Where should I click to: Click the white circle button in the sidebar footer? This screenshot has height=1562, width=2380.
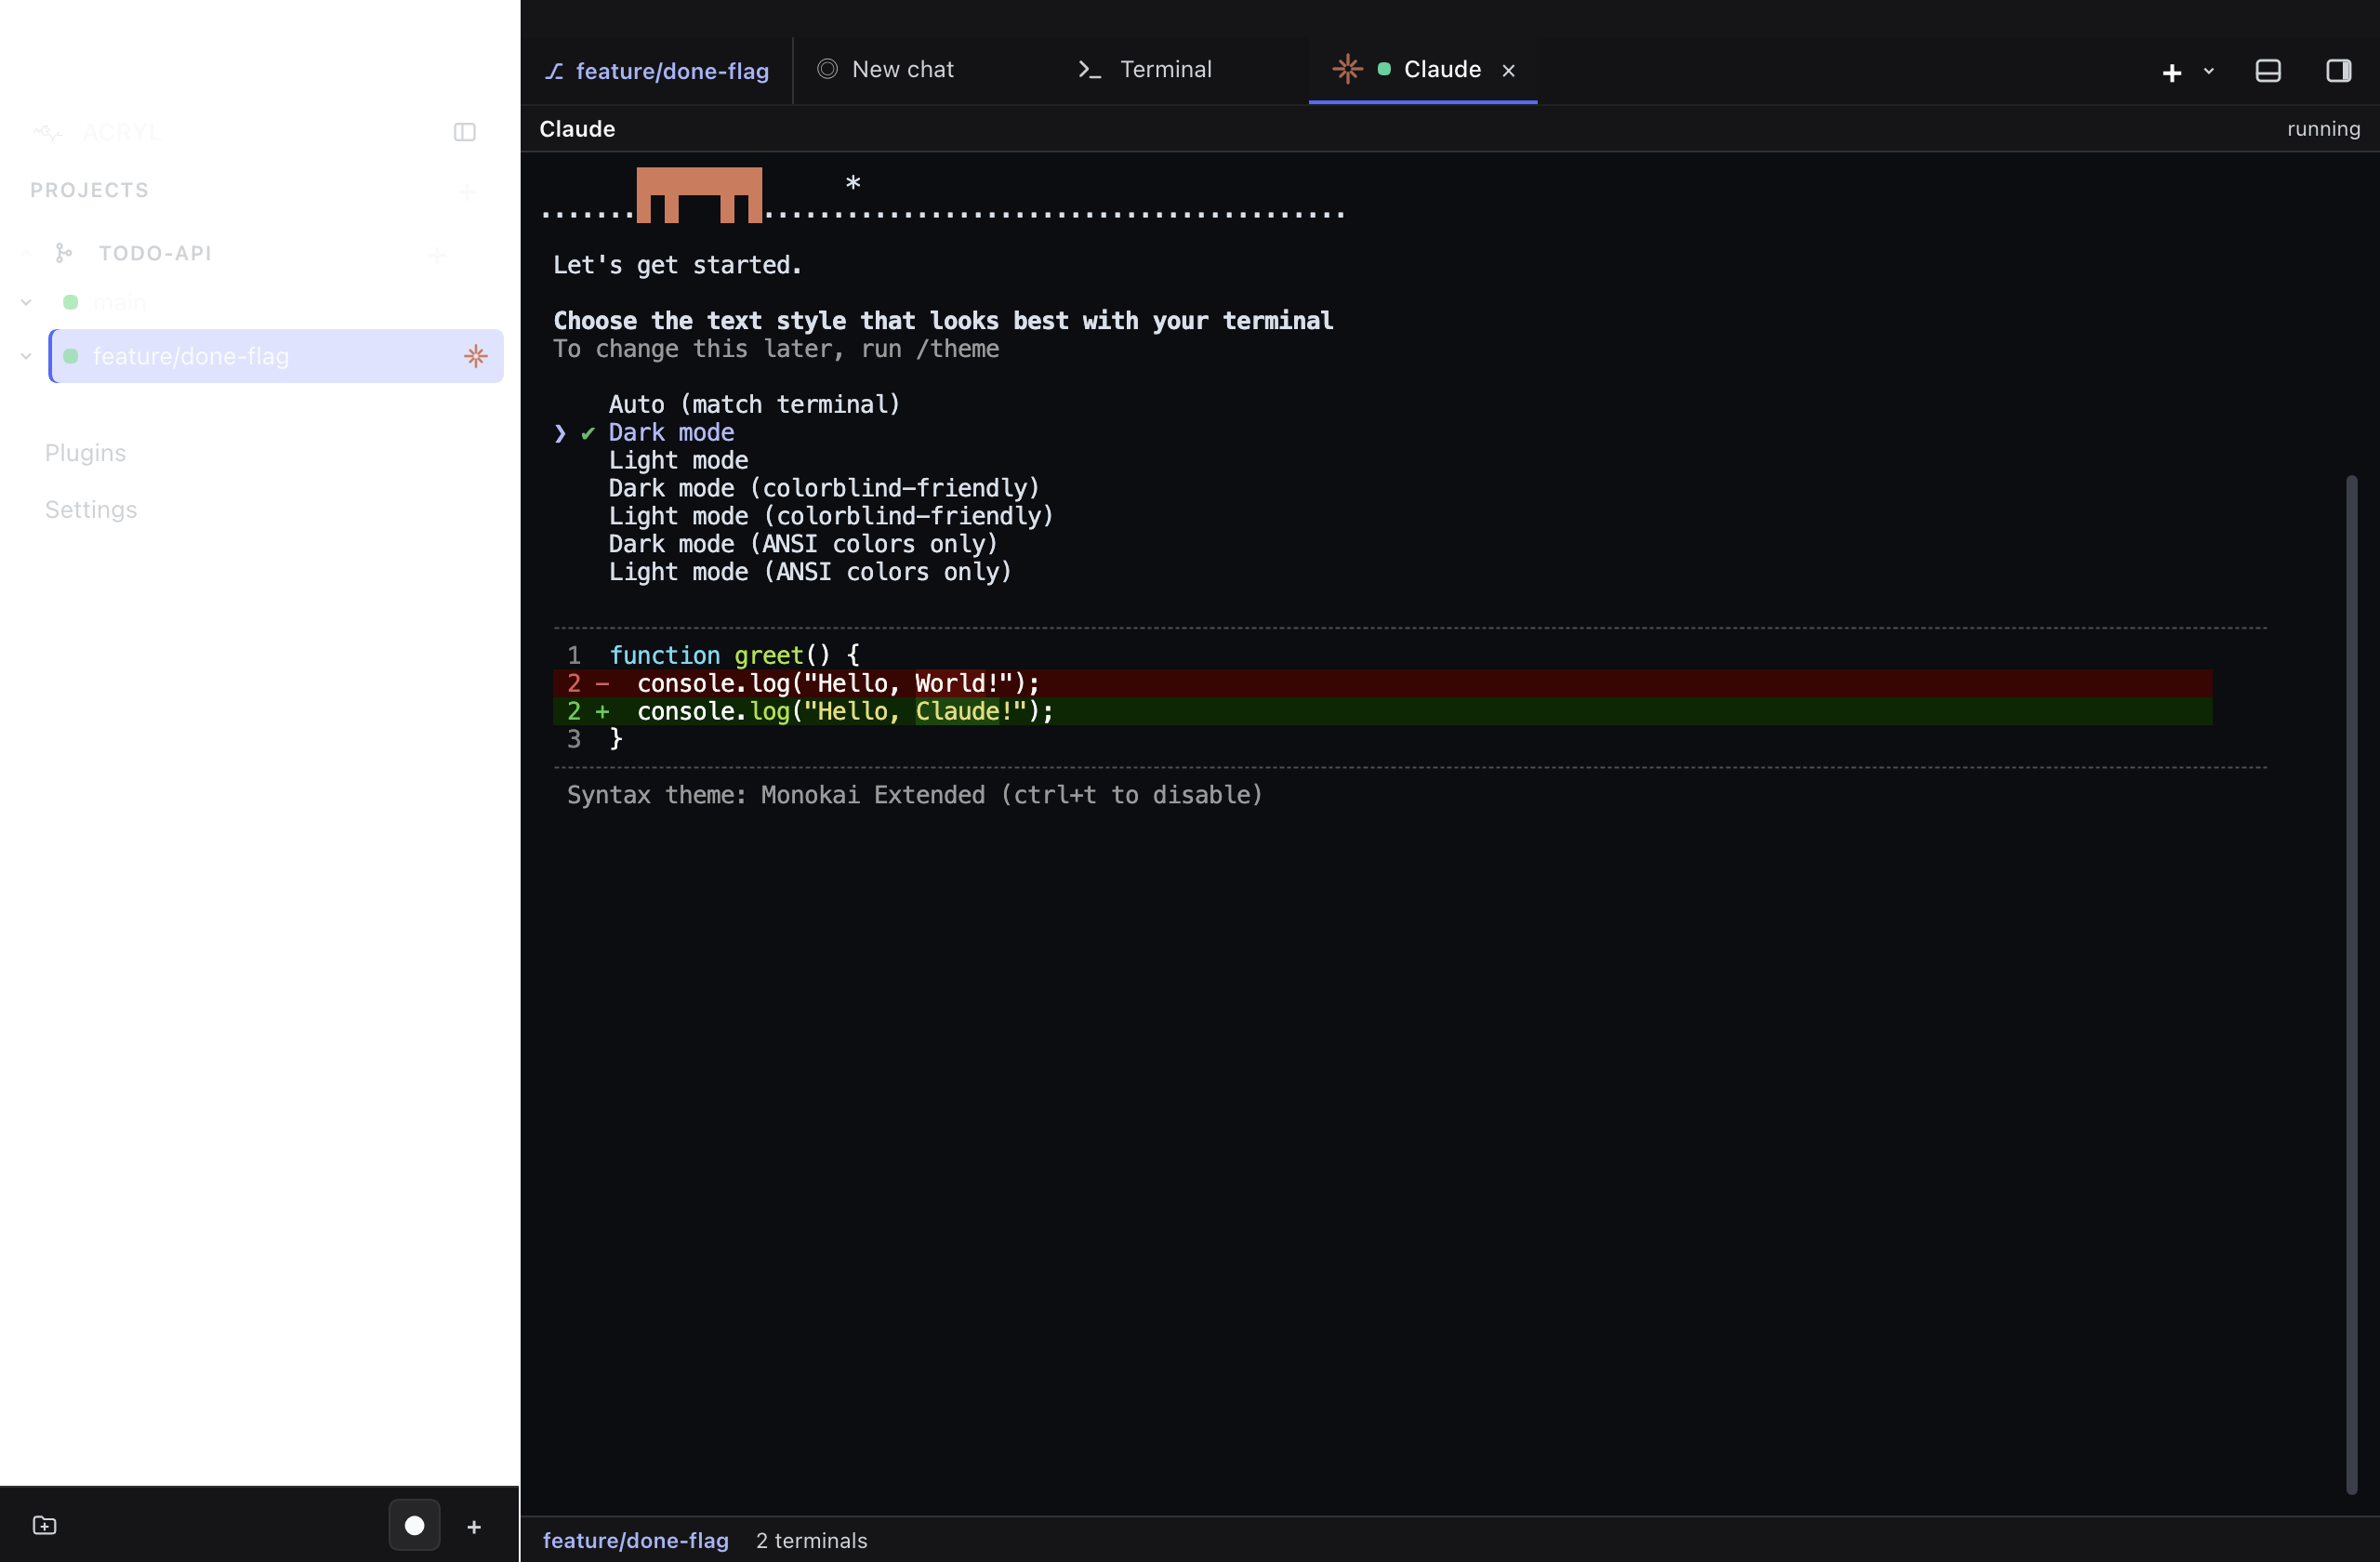point(414,1525)
